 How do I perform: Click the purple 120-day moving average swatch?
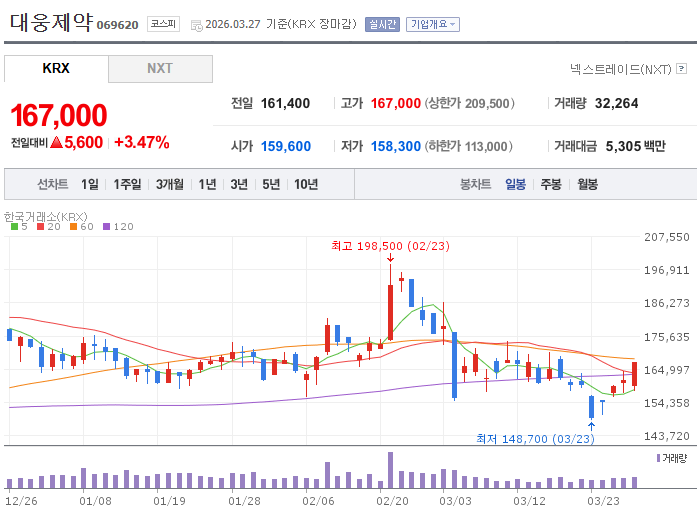tap(106, 227)
